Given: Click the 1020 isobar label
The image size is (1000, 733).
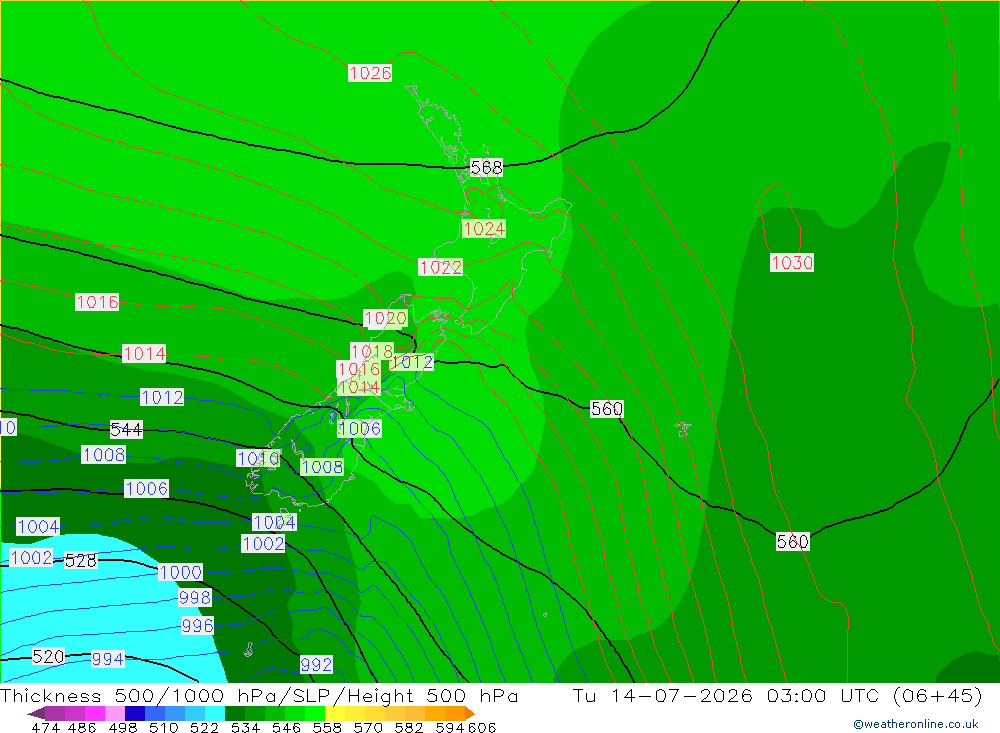Looking at the screenshot, I should pyautogui.click(x=385, y=318).
